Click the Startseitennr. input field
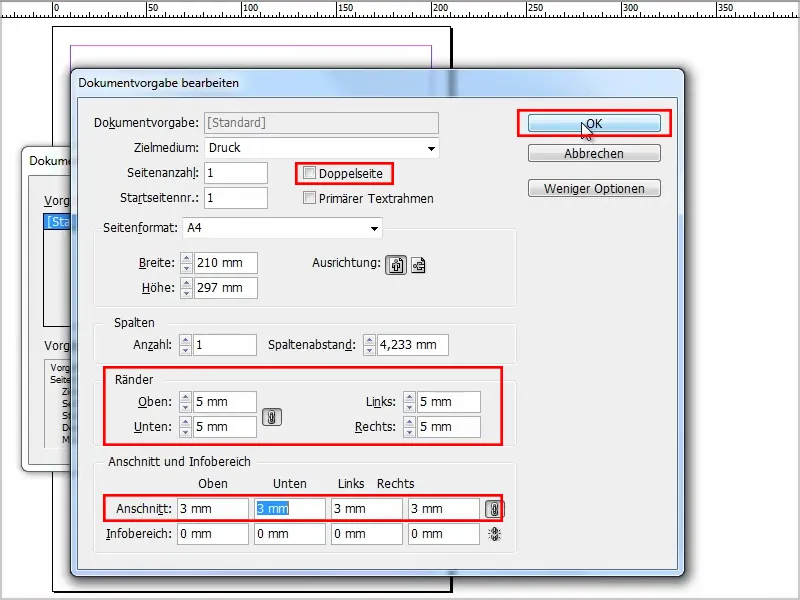Image resolution: width=800 pixels, height=600 pixels. 236,198
